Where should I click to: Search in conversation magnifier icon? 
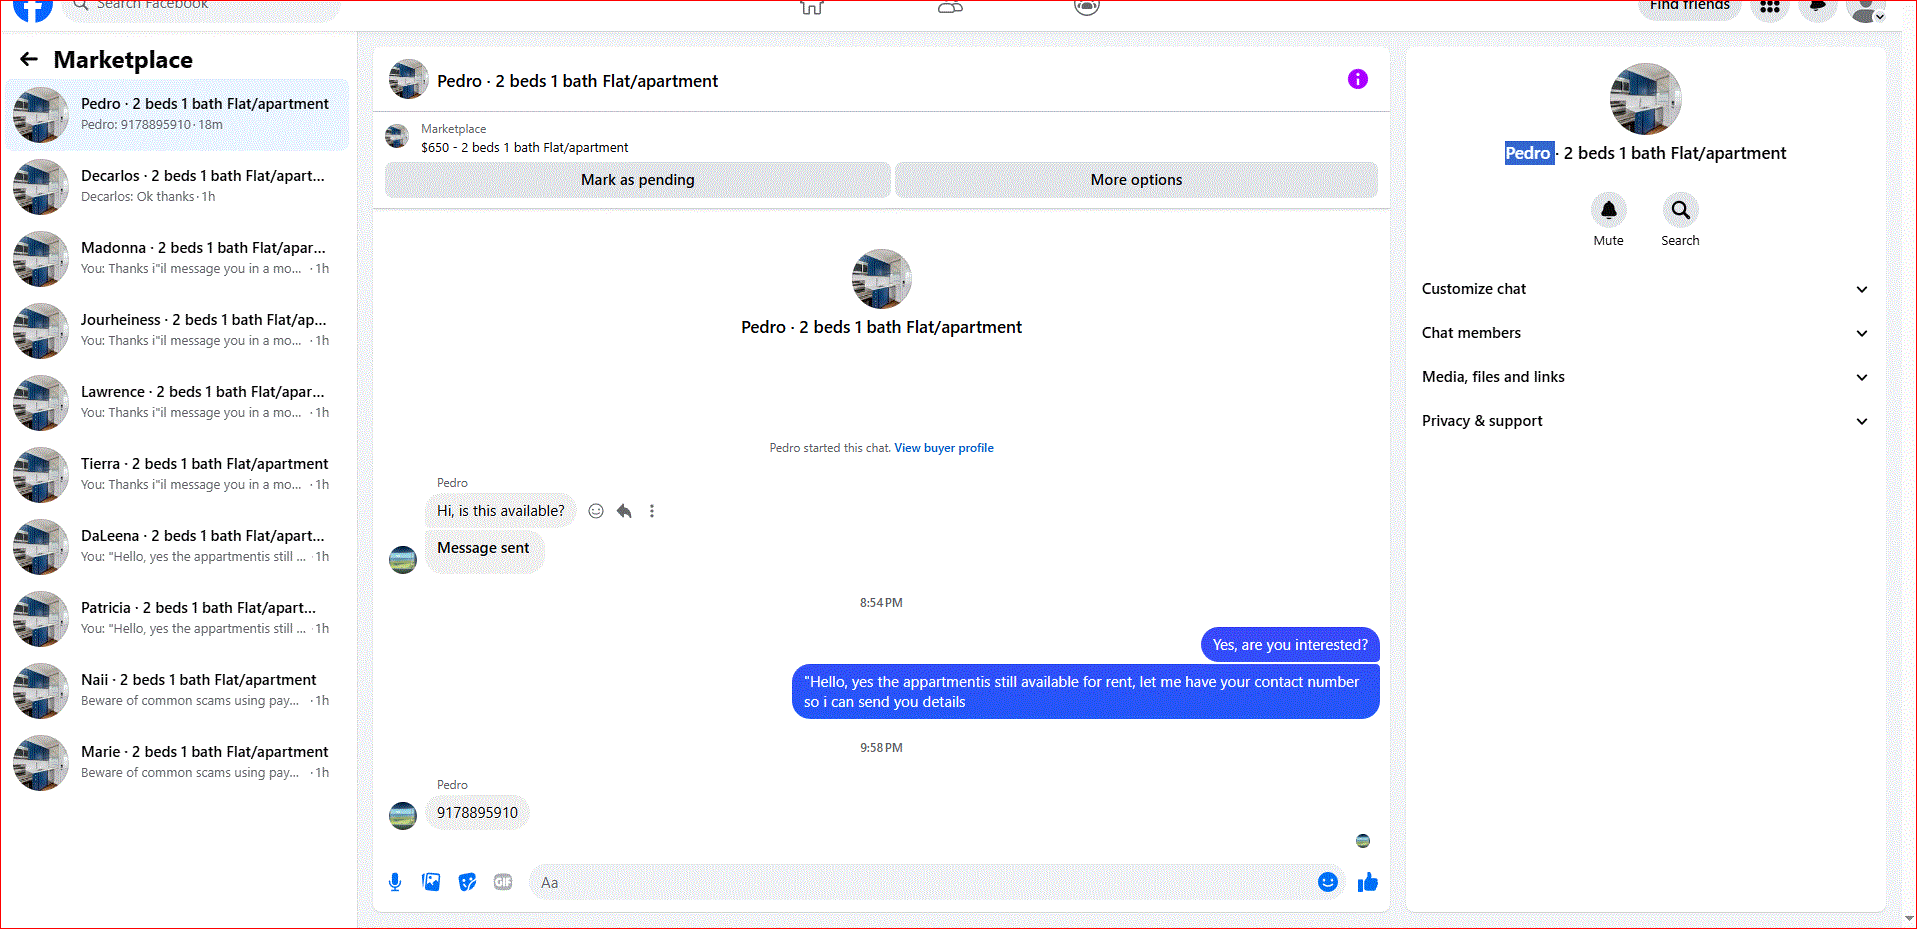(1680, 210)
